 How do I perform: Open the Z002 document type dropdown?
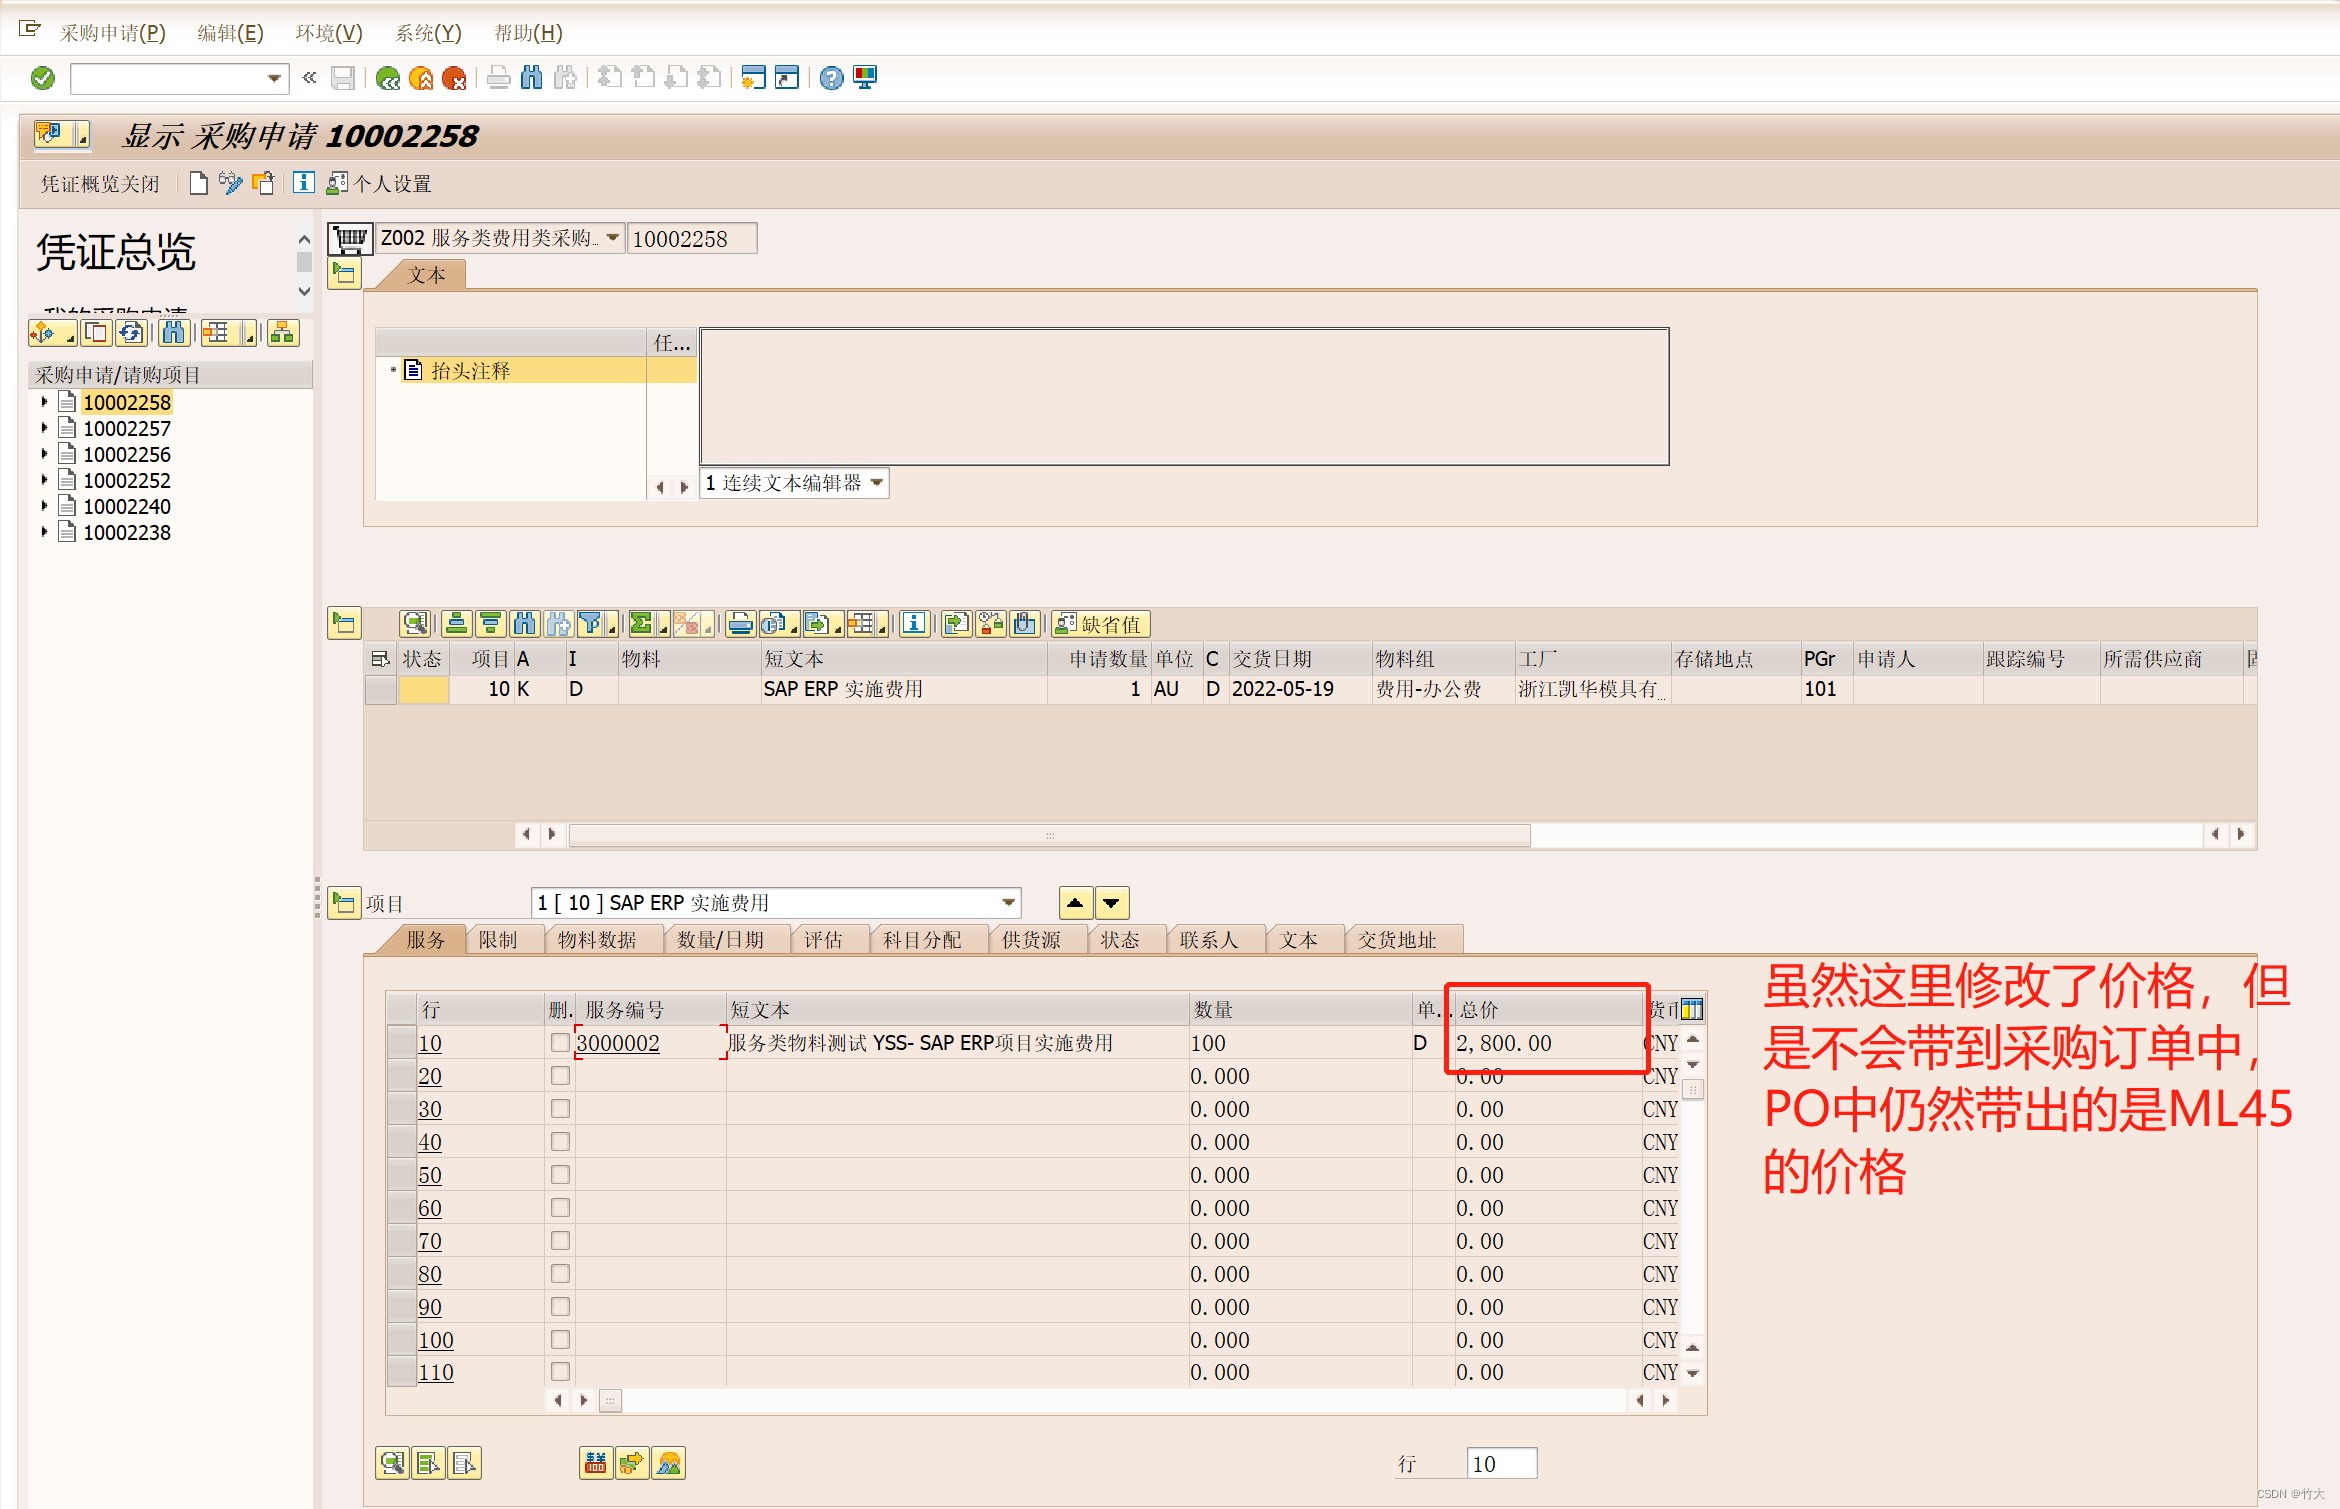click(613, 238)
